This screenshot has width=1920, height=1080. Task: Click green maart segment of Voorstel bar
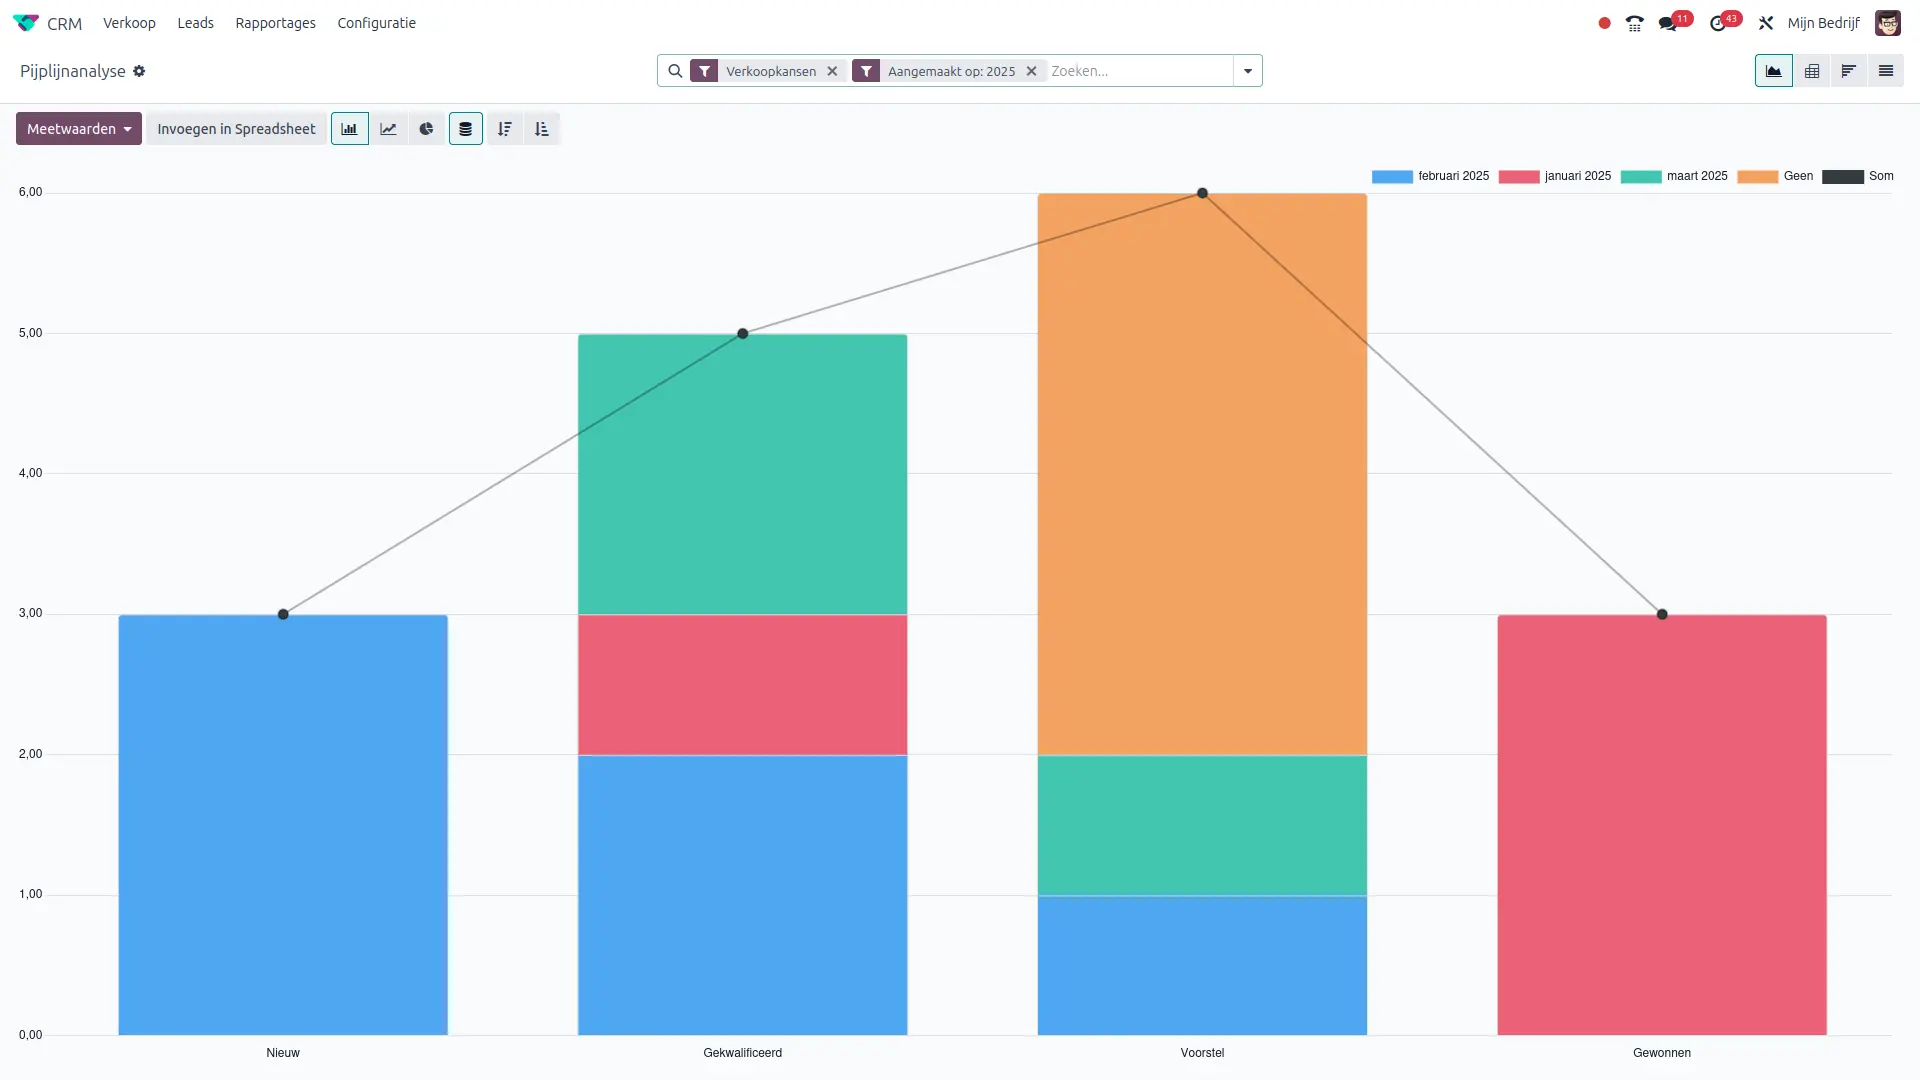(x=1202, y=825)
